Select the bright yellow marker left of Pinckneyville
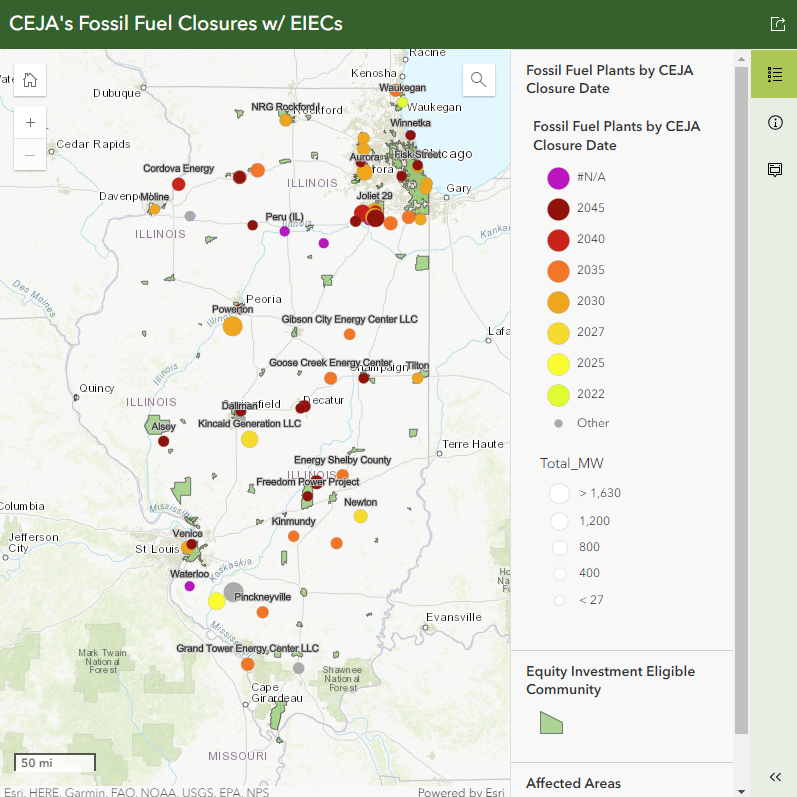797x797 pixels. tap(217, 601)
